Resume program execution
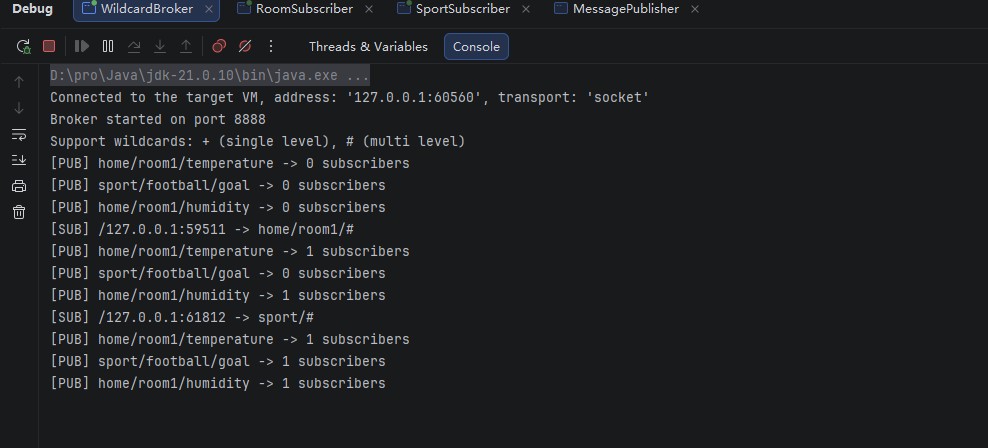The height and width of the screenshot is (448, 988). (81, 46)
